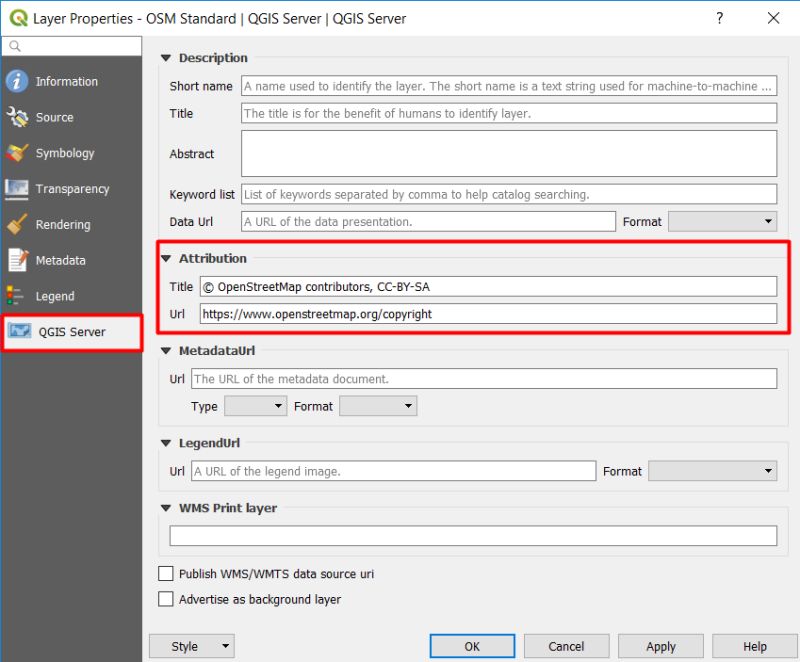Image resolution: width=800 pixels, height=662 pixels.
Task: Select the Source icon in the sidebar
Action: point(19,117)
